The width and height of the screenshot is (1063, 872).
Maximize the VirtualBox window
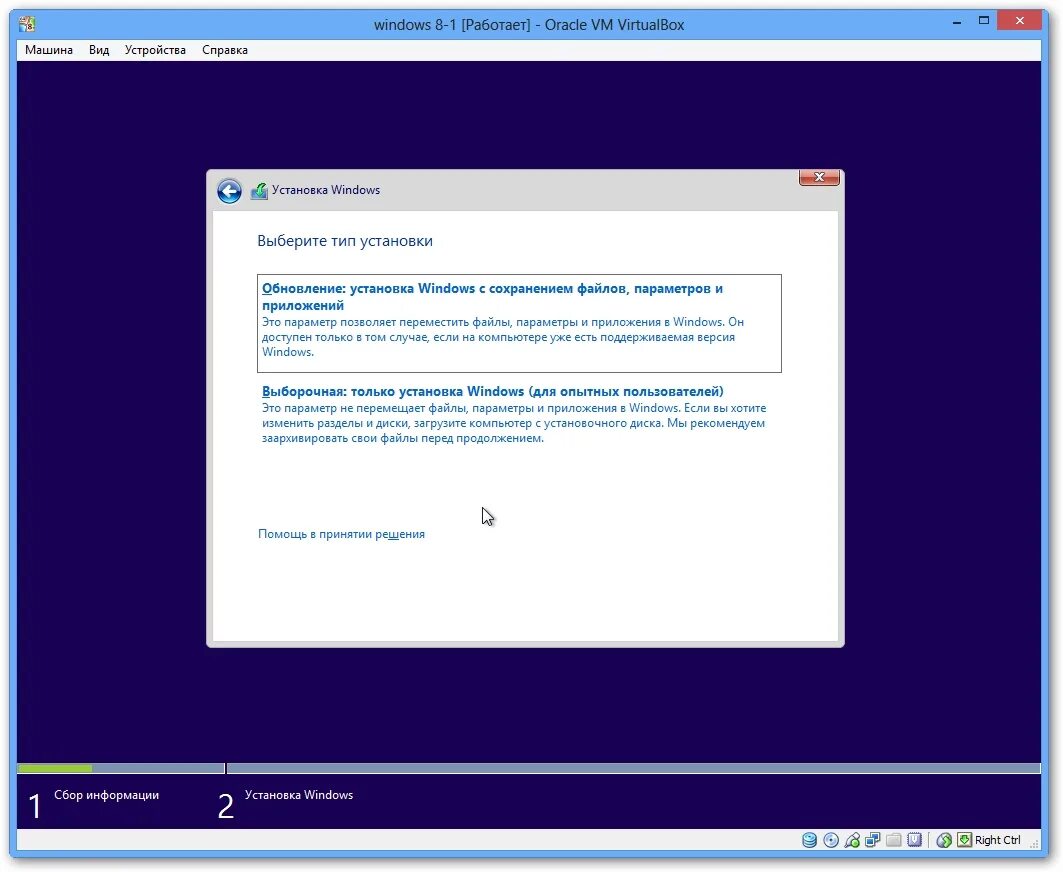coord(984,21)
